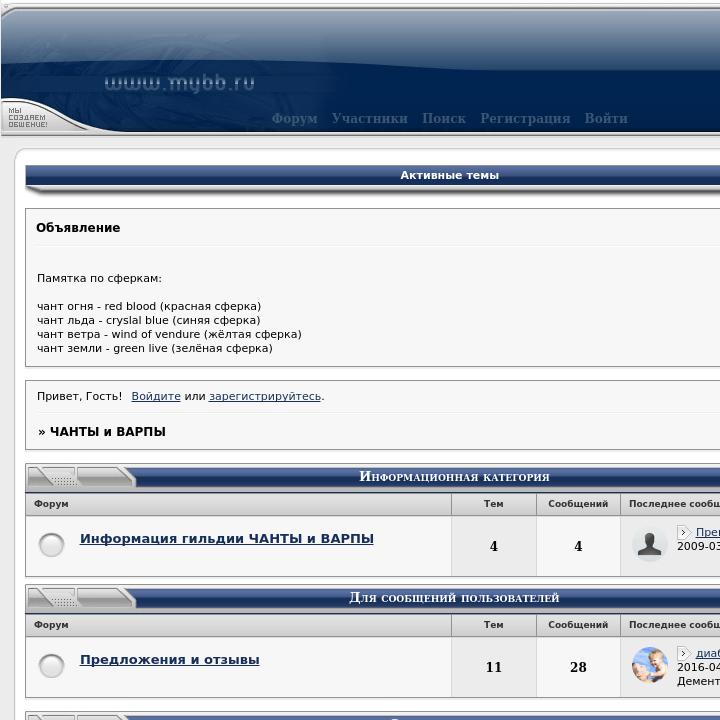Click baby photo avatar in Предложения row

649,665
